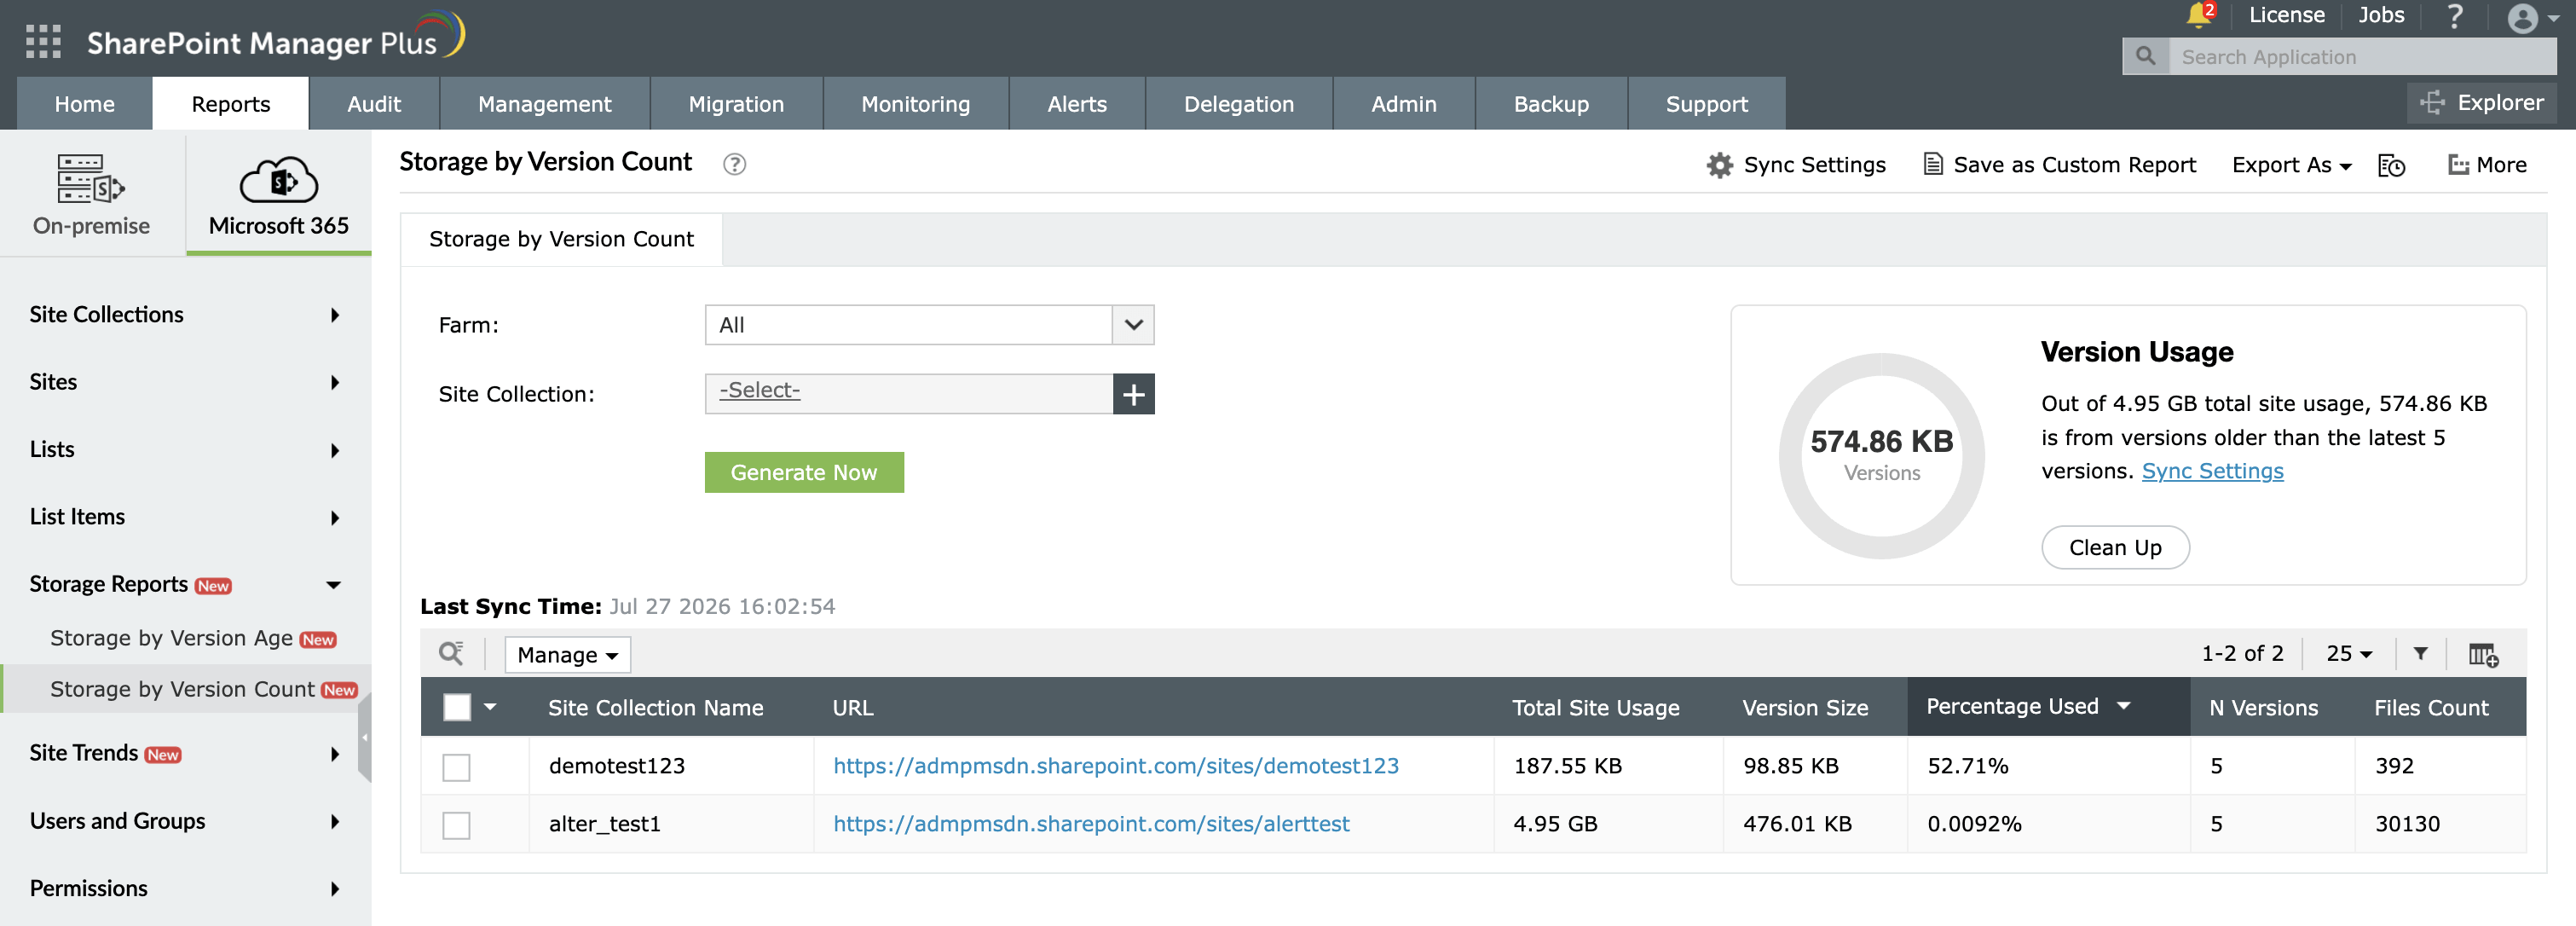Open Sync Settings link in Version Usage
Viewport: 2576px width, 926px height.
[x=2212, y=471]
